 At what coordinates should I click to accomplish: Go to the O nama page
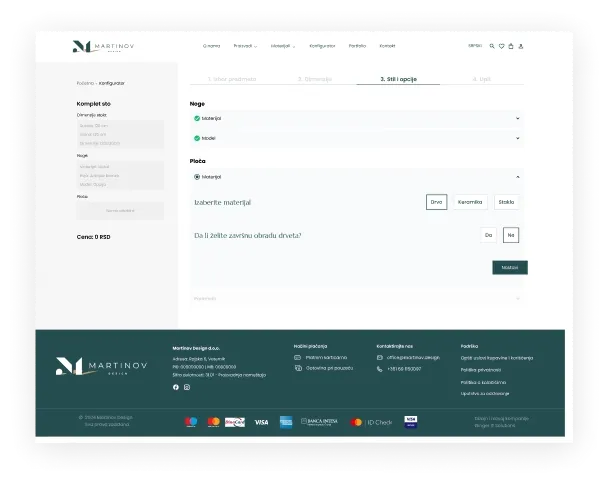(x=211, y=46)
